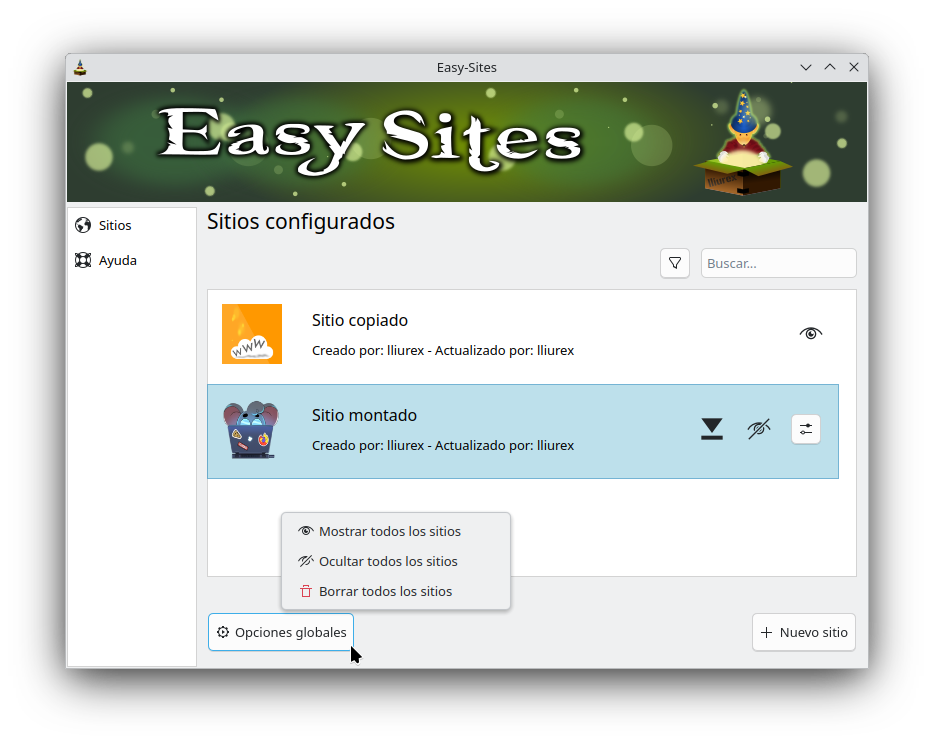Click the orange Sitio copiado thumbnail

[252, 334]
